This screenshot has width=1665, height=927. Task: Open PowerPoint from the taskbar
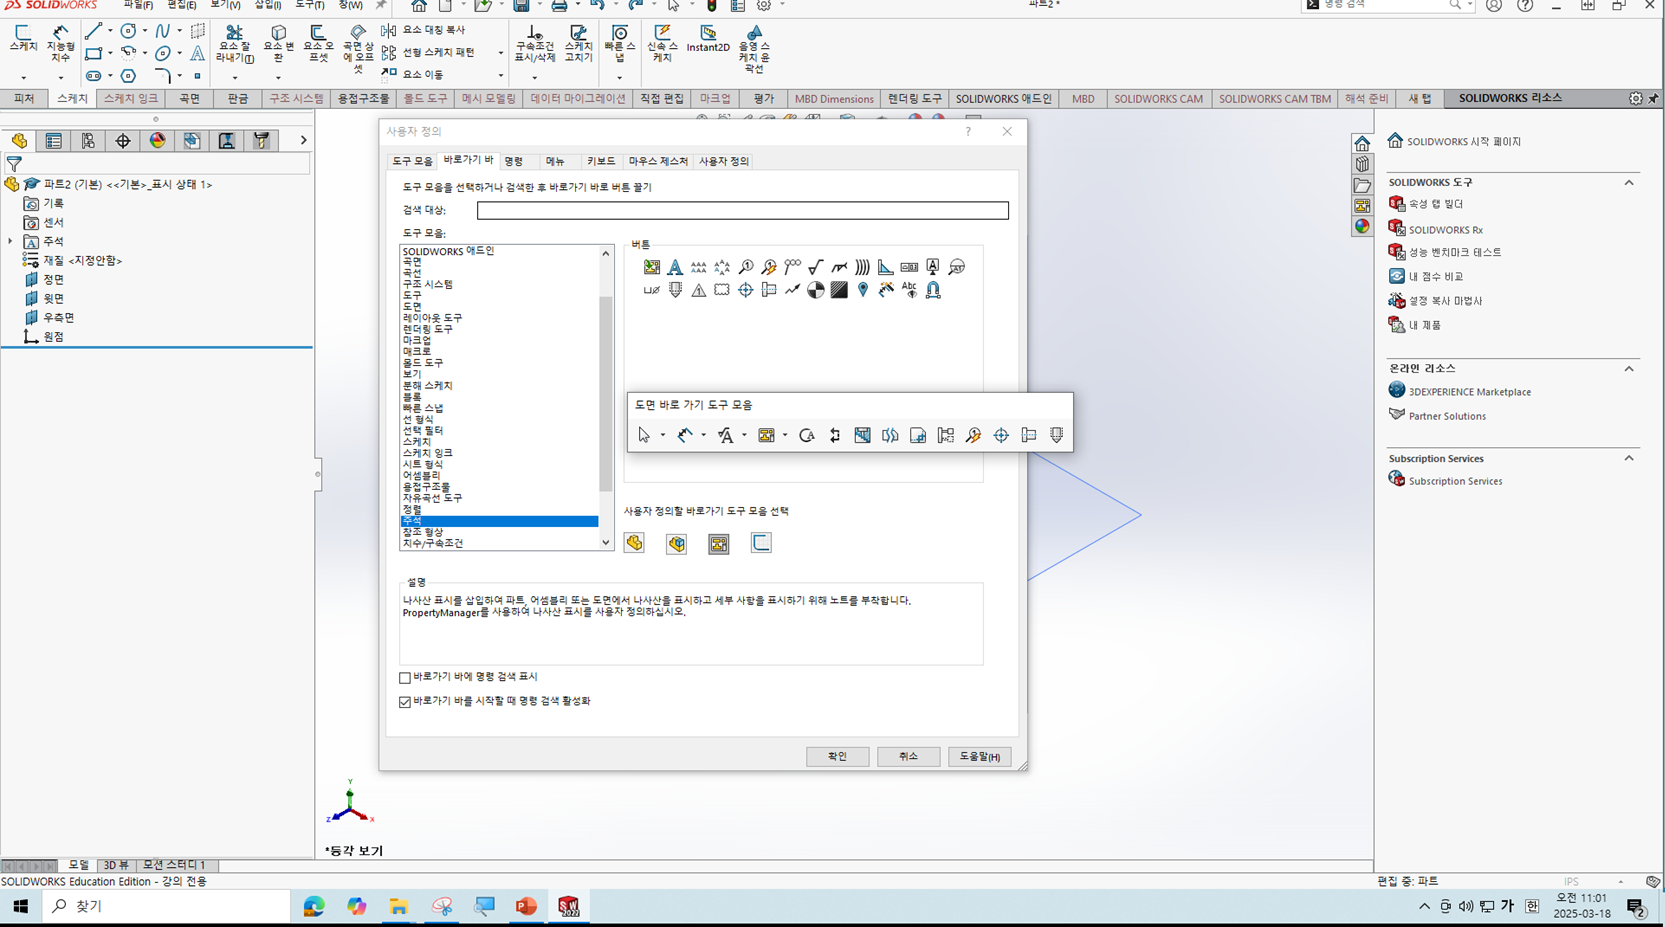pos(526,906)
